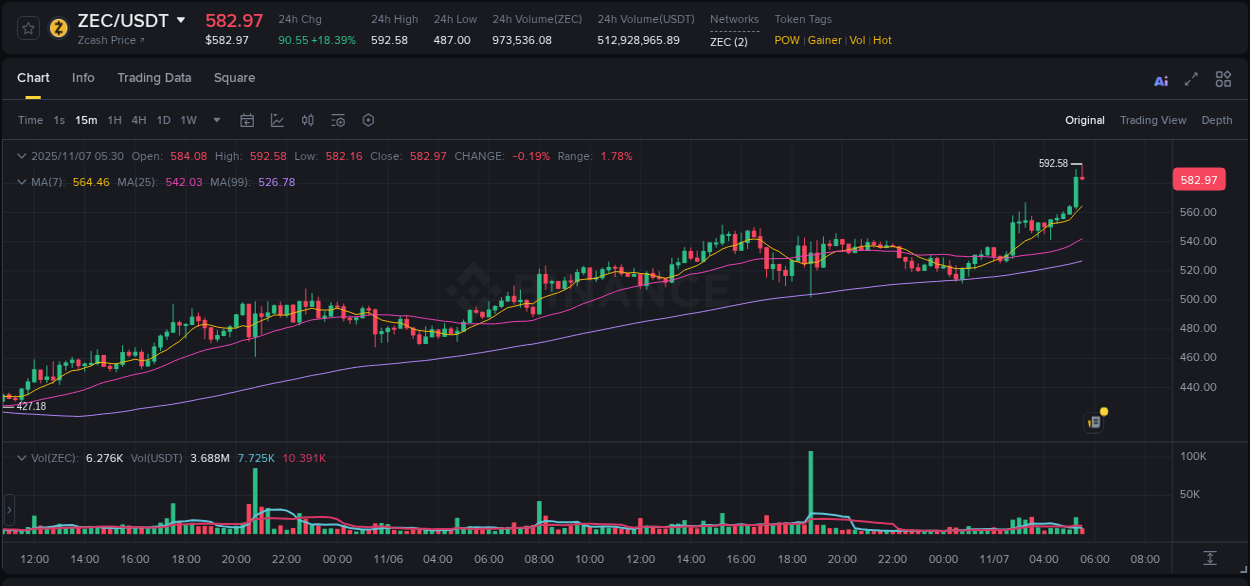Open the go-to-date calendar icon

click(x=247, y=119)
